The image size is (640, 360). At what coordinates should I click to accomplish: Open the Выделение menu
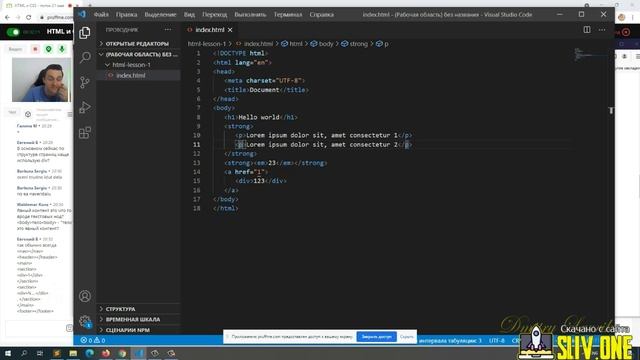pyautogui.click(x=160, y=14)
